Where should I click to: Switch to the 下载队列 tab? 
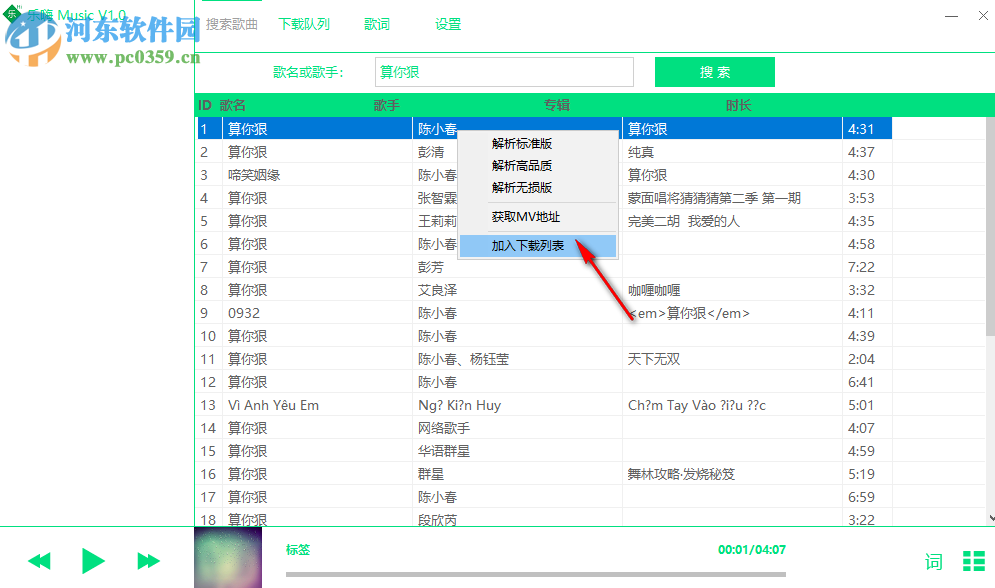coord(304,24)
